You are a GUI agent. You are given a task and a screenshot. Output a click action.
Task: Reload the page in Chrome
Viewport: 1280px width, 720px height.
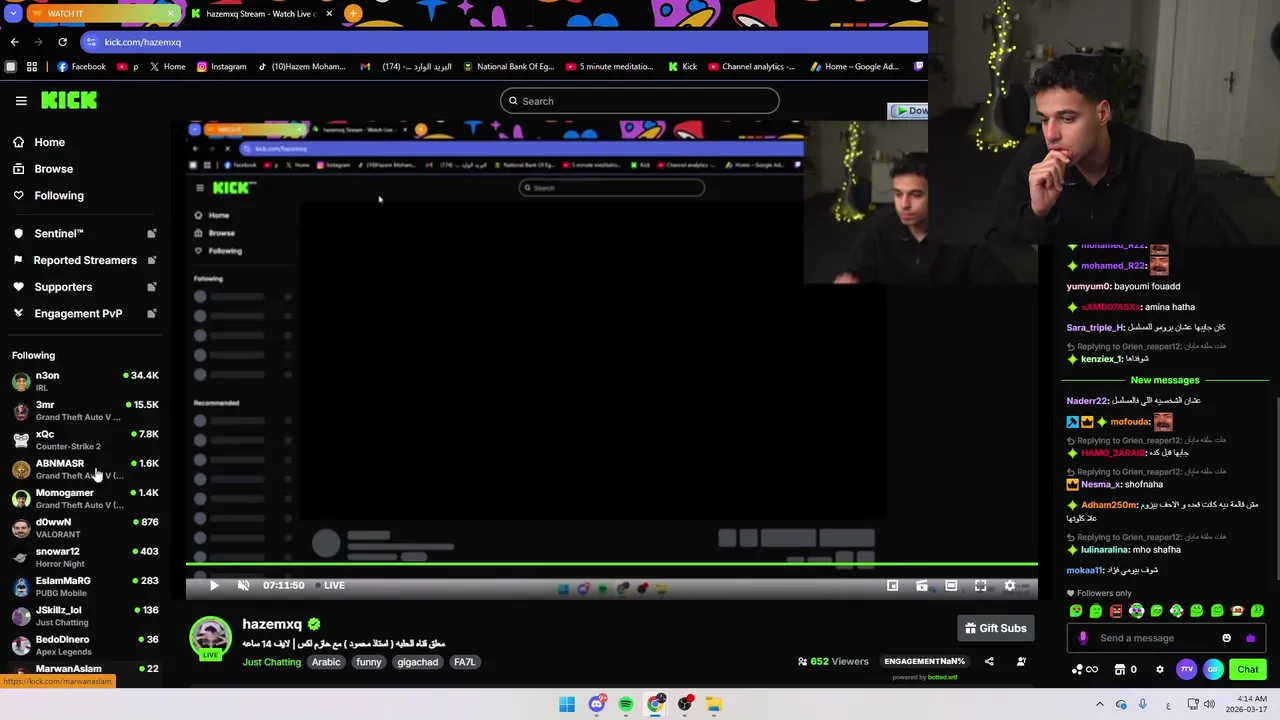[x=62, y=42]
